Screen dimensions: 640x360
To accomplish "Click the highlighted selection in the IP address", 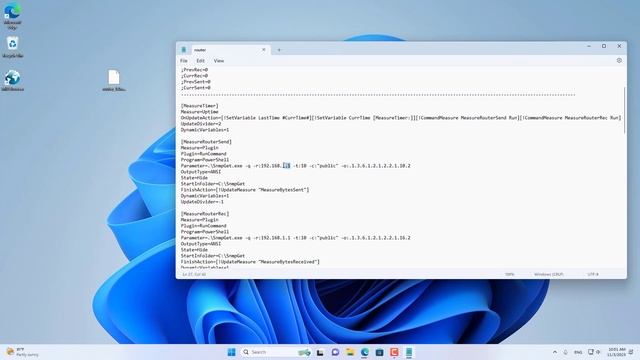I will click(287, 166).
